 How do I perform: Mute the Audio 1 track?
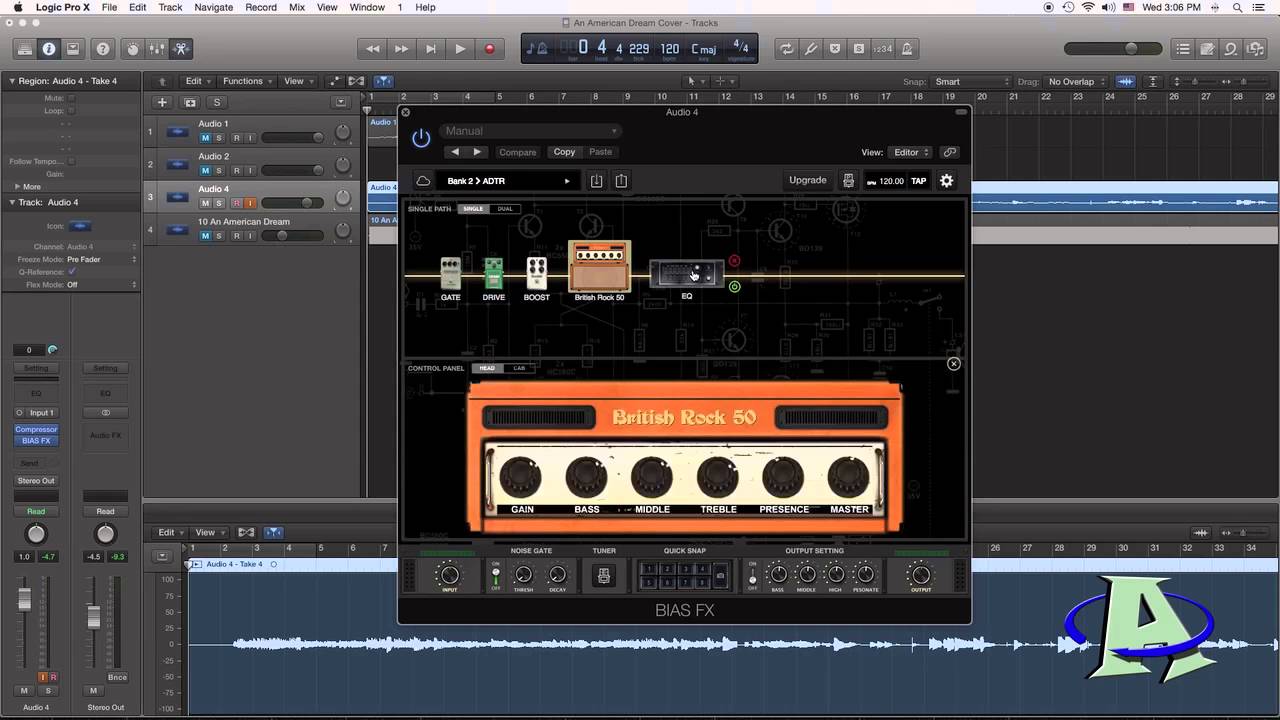click(205, 138)
